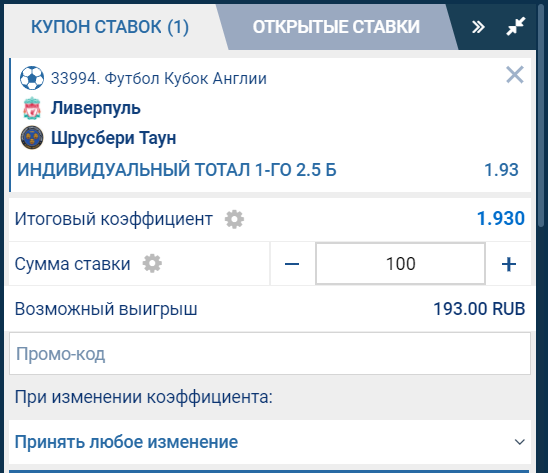Click the dropdown chevron for odds change
This screenshot has width=548, height=473.
520,442
